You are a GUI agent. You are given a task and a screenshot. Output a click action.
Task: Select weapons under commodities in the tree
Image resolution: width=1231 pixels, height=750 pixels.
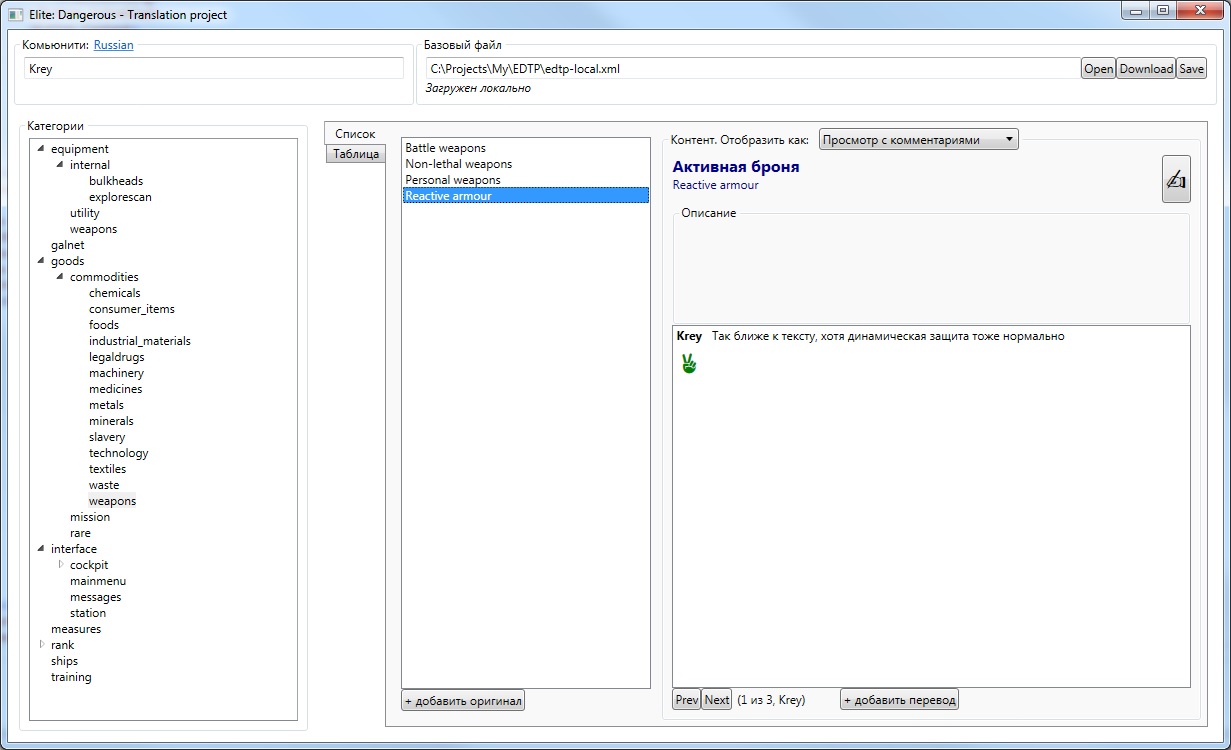112,501
